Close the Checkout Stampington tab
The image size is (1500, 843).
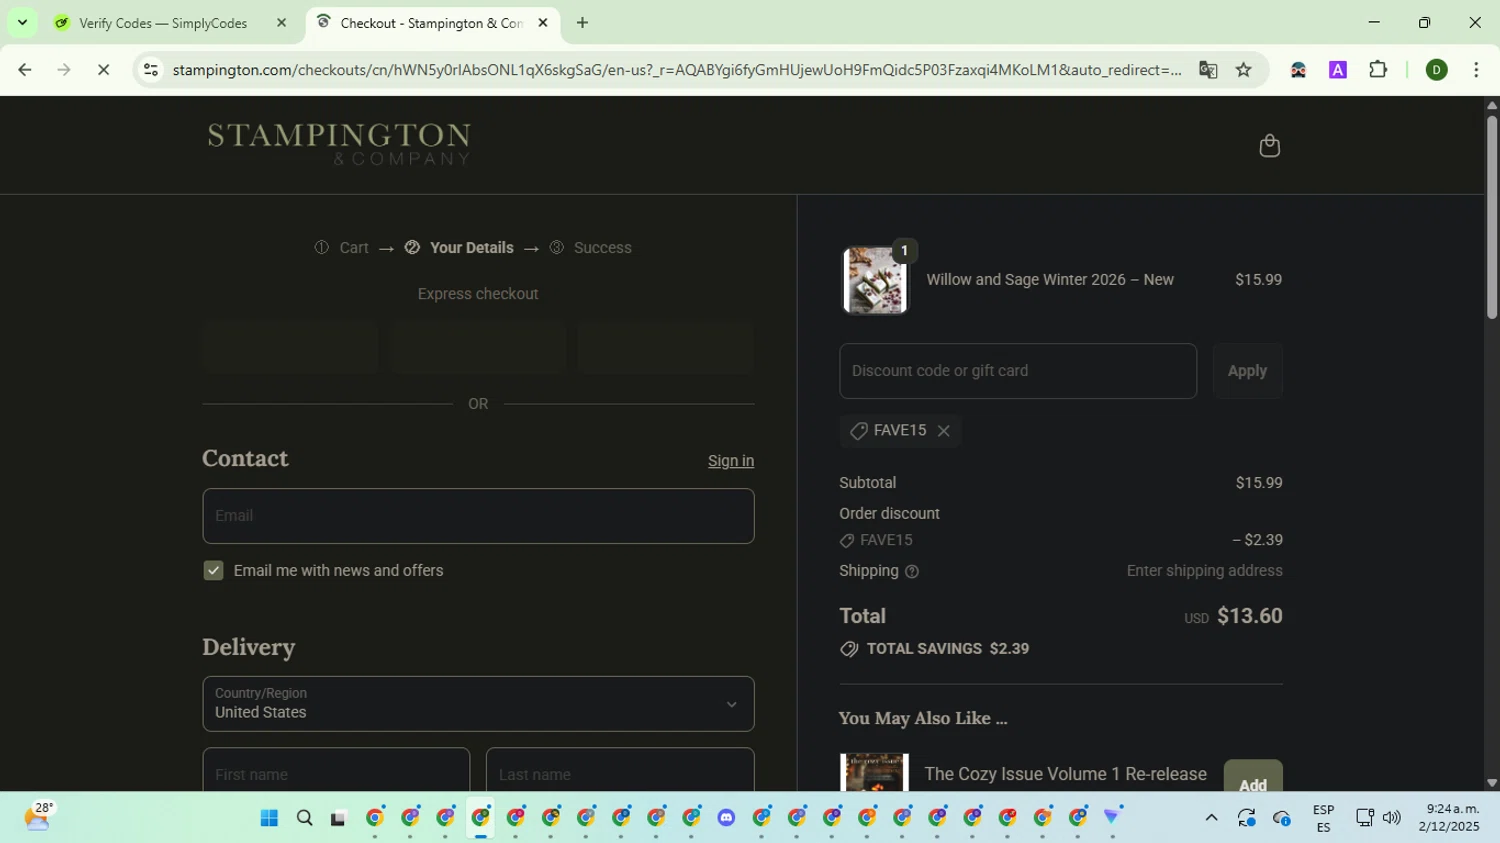tap(543, 22)
